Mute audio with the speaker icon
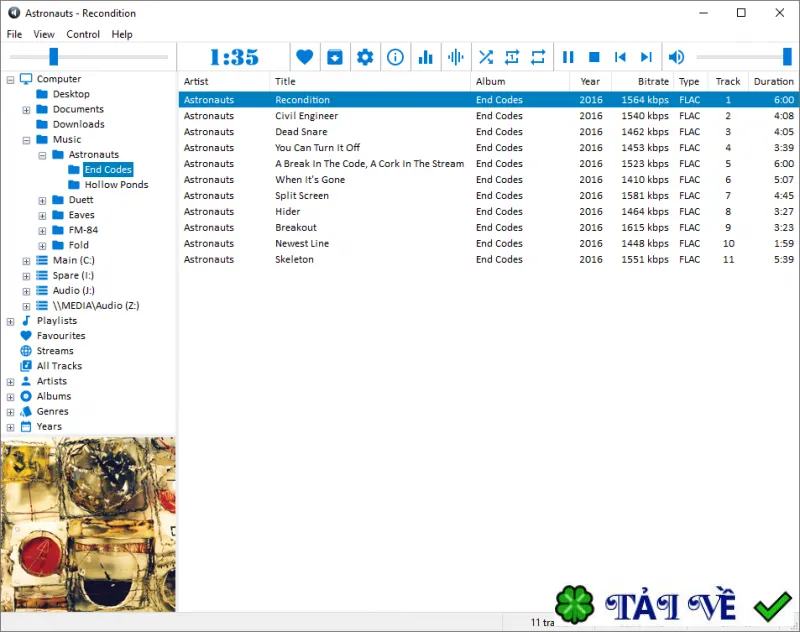This screenshot has height=632, width=800. click(677, 57)
